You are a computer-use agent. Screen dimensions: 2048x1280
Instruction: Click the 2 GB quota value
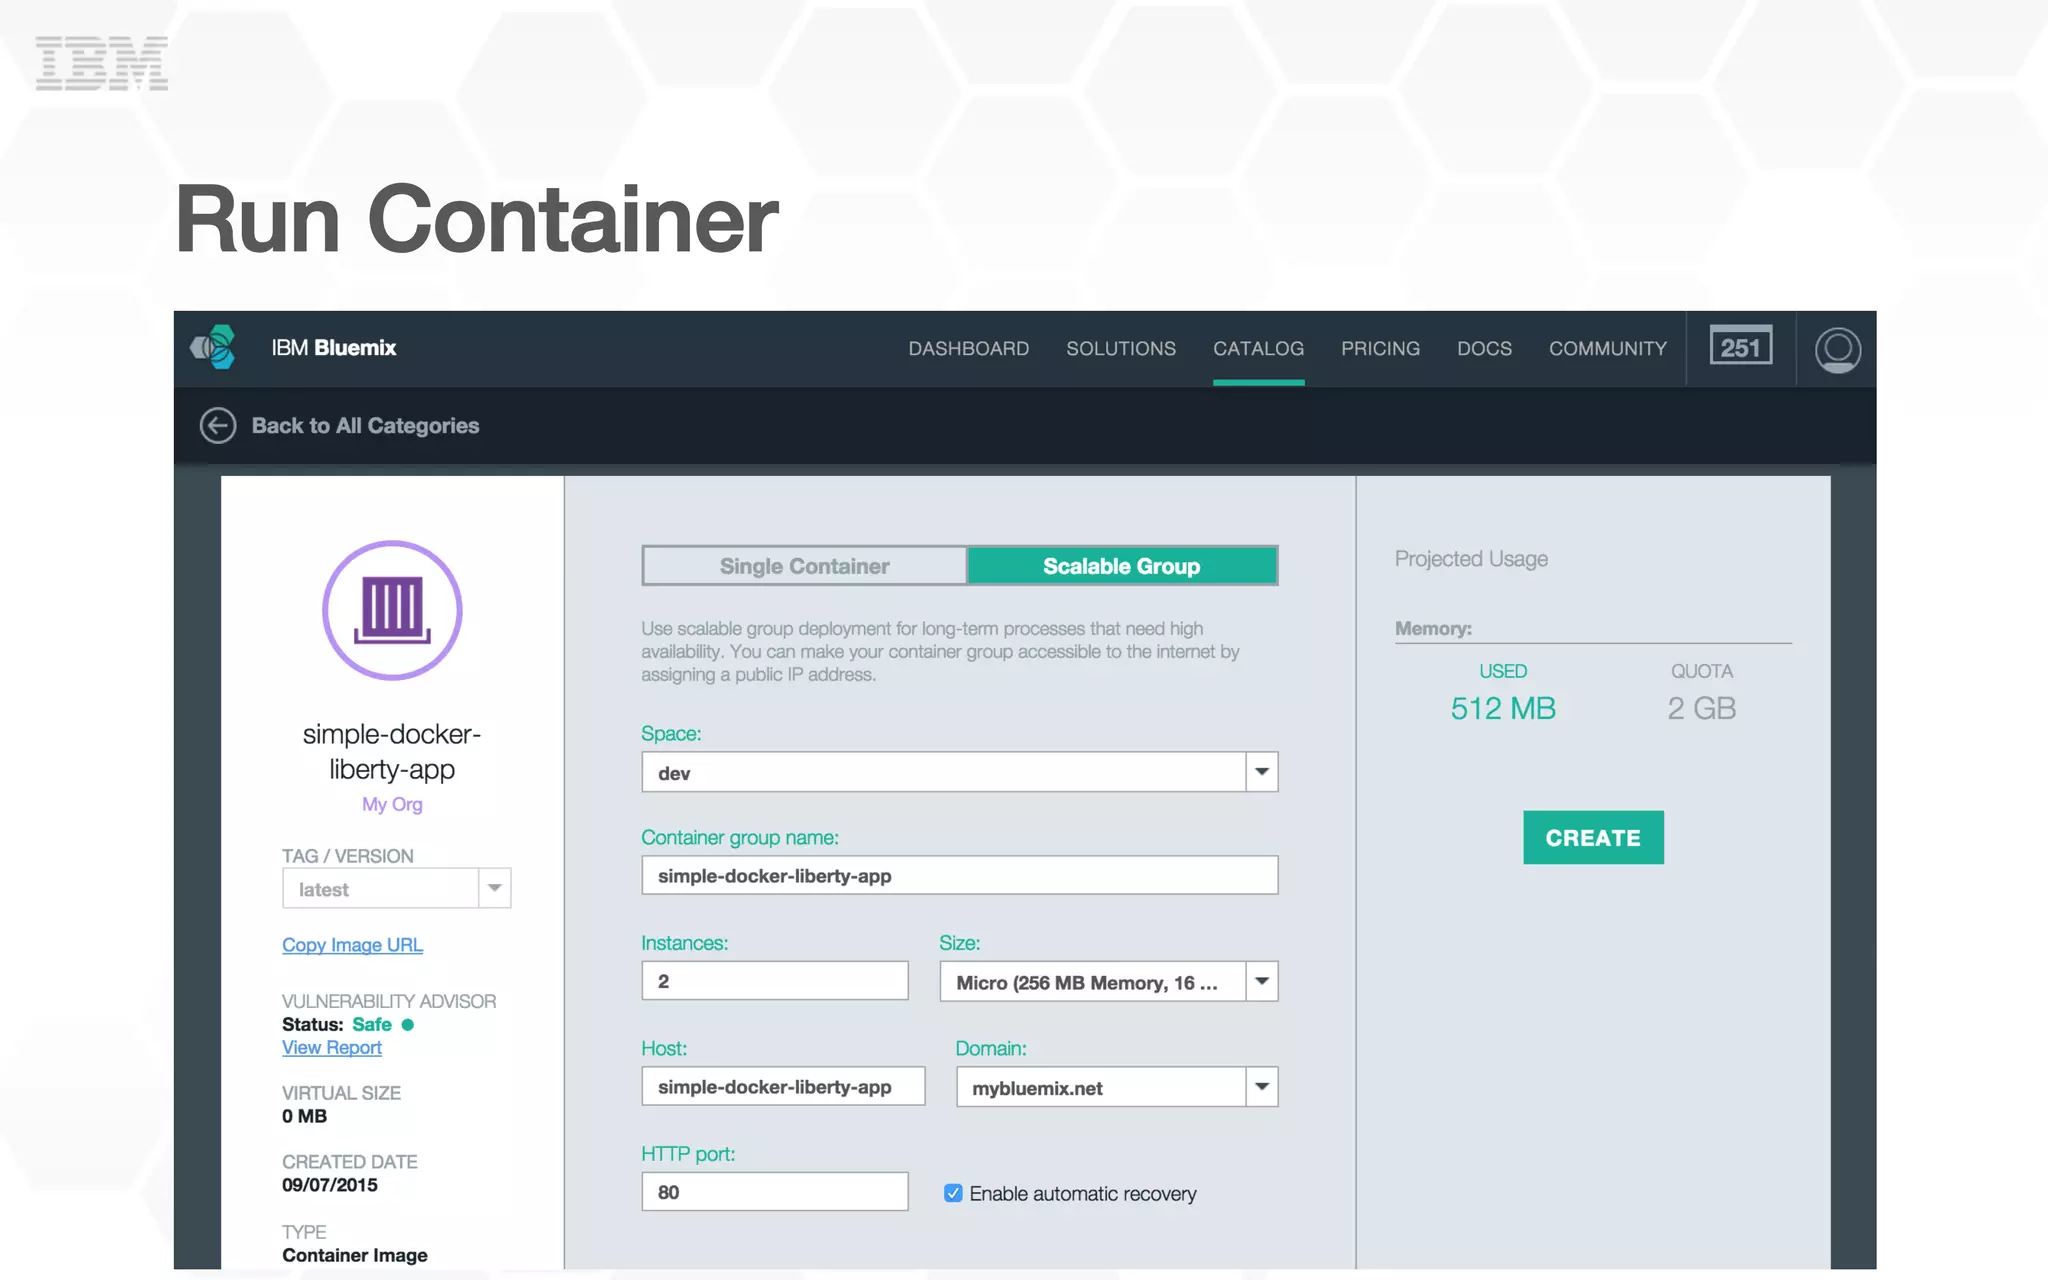point(1701,709)
